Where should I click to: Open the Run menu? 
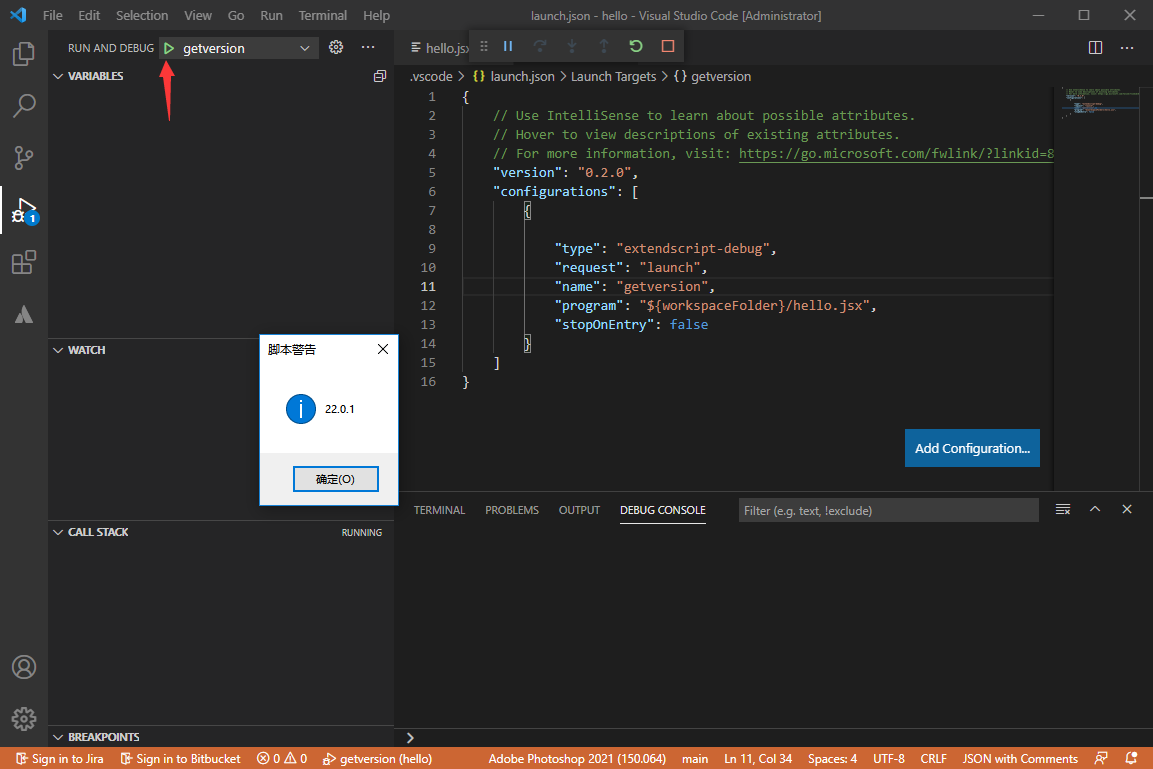point(271,15)
